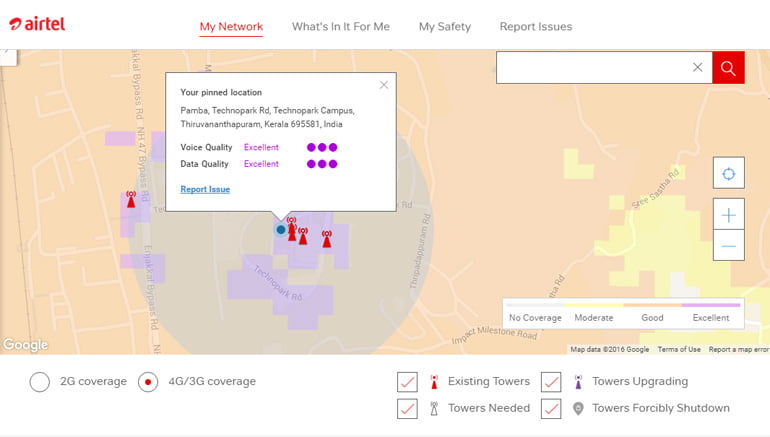Click Voice Quality Excellent text

tap(261, 147)
